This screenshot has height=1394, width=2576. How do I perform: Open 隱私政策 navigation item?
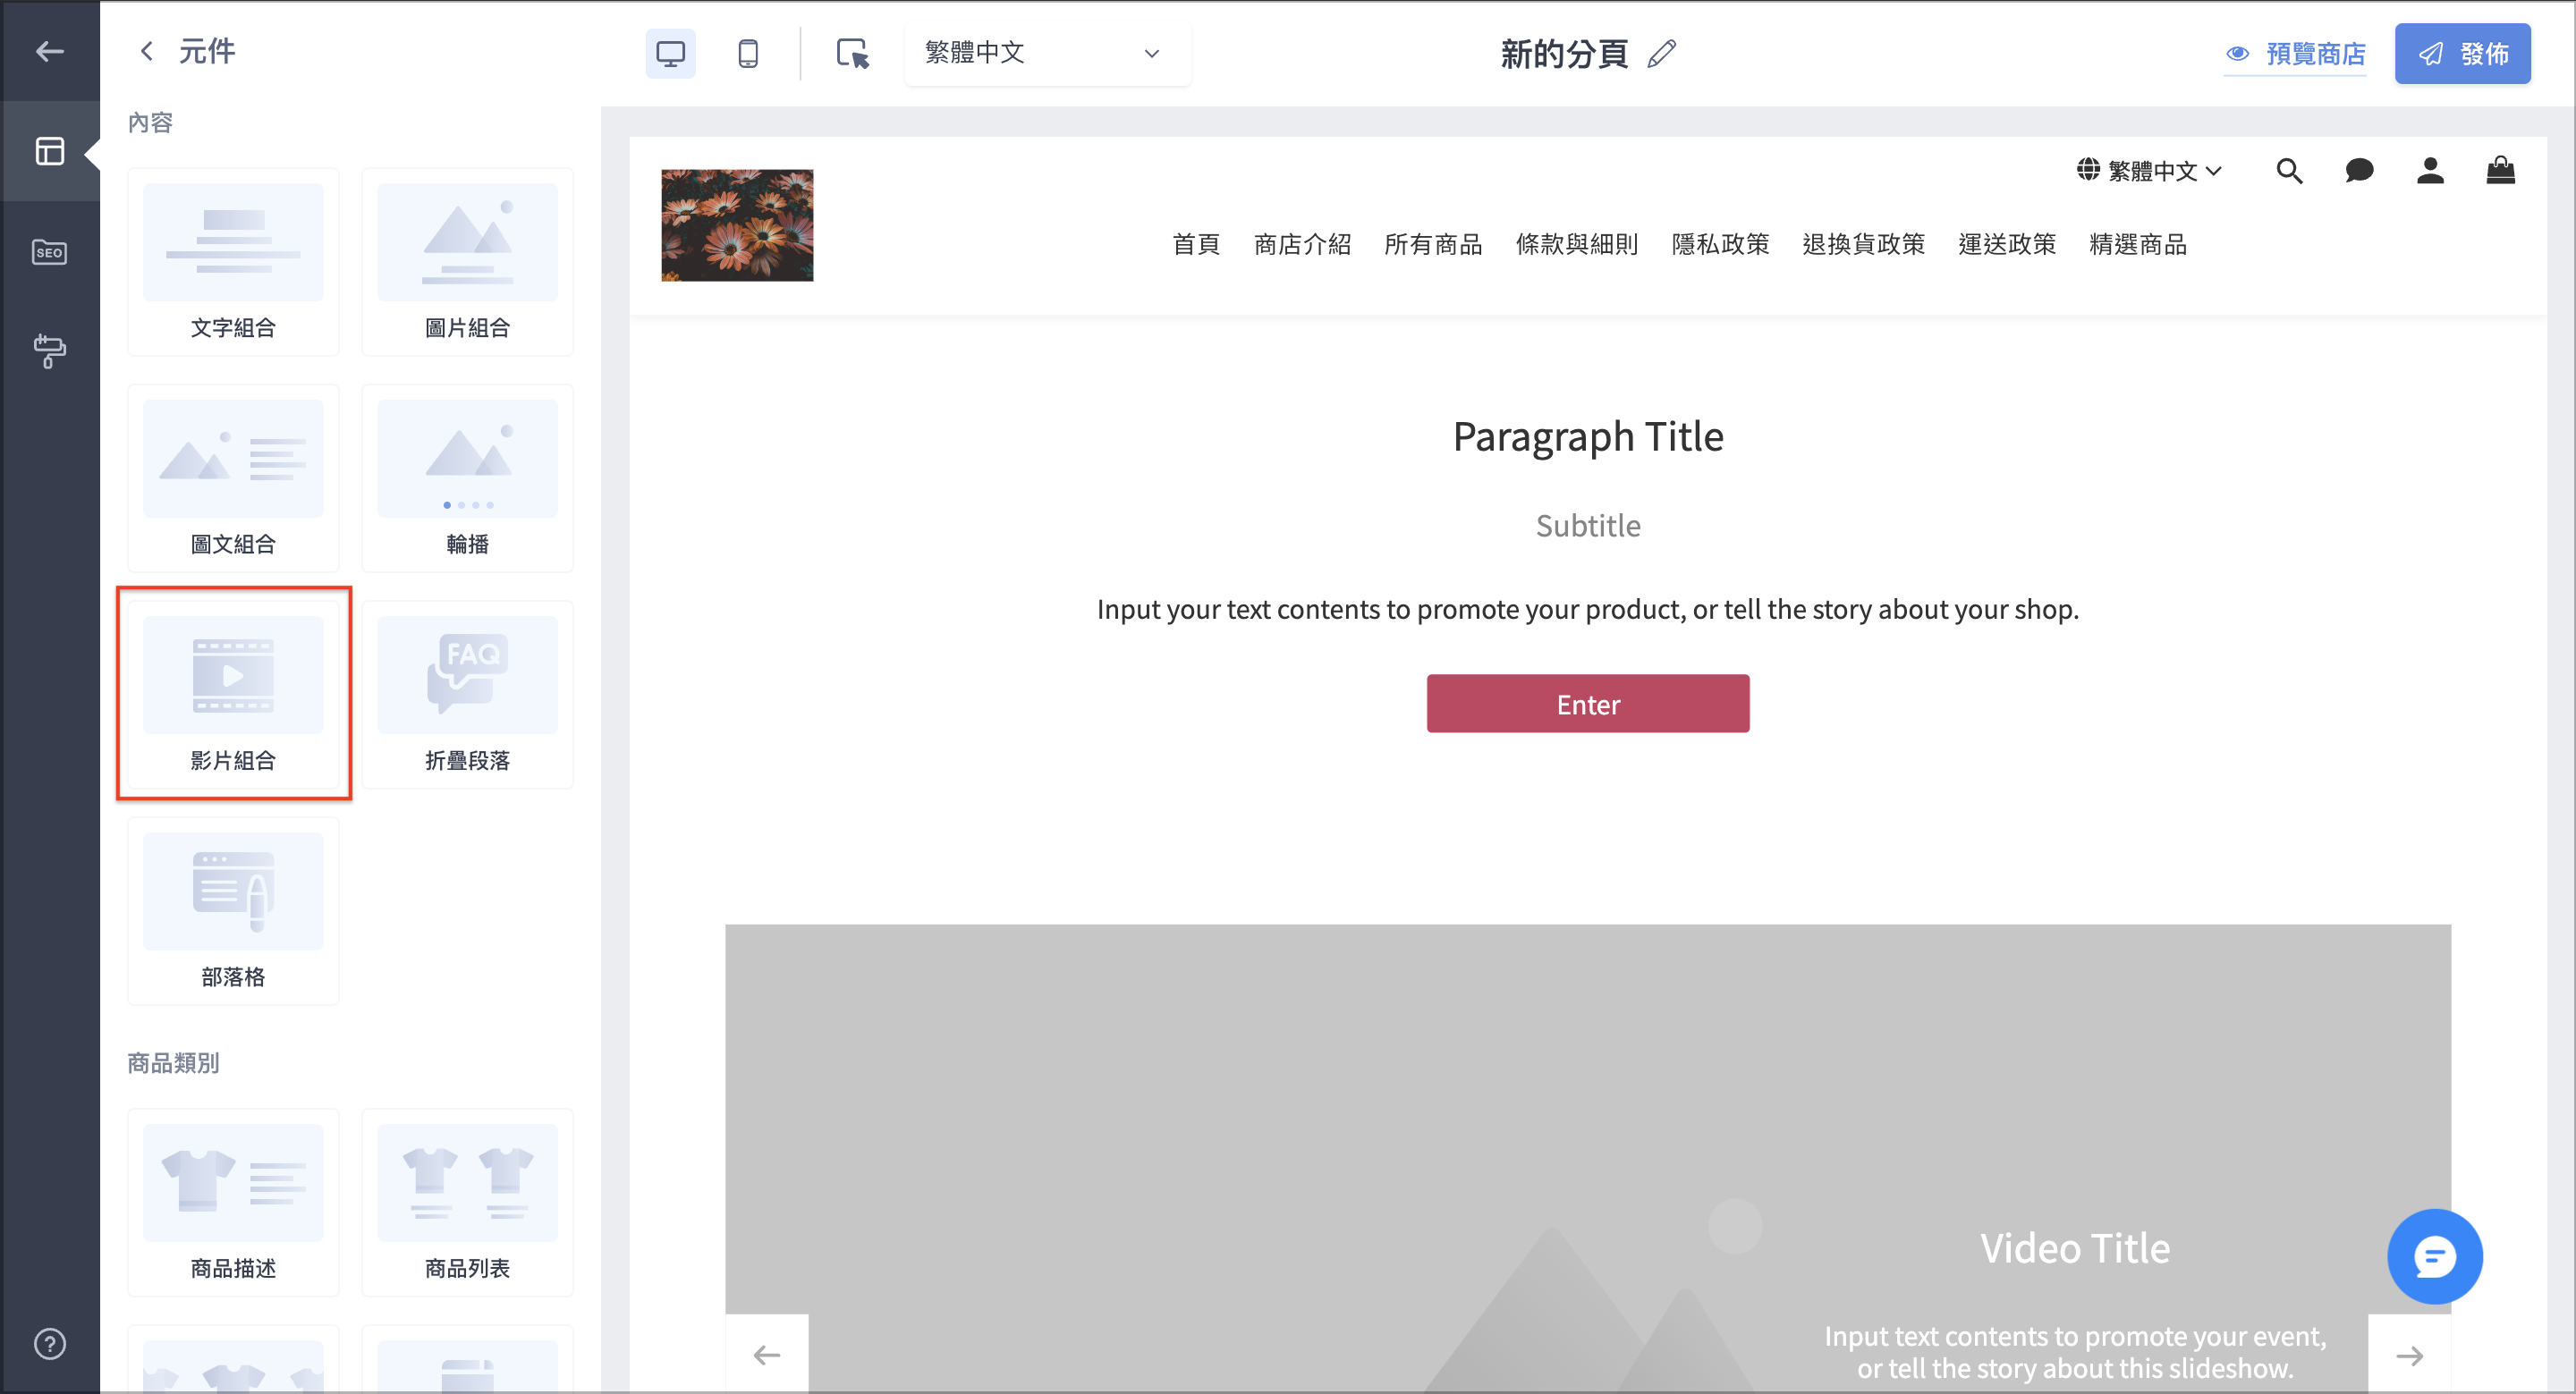point(1720,244)
